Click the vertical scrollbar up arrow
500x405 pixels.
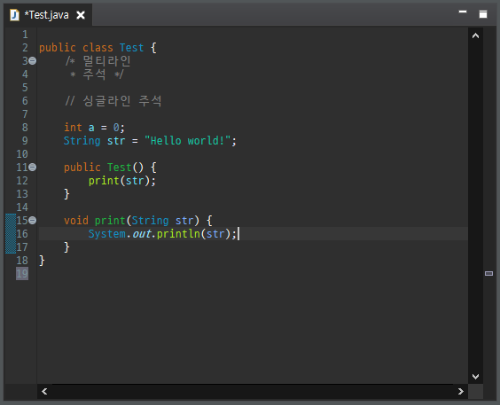pos(476,36)
